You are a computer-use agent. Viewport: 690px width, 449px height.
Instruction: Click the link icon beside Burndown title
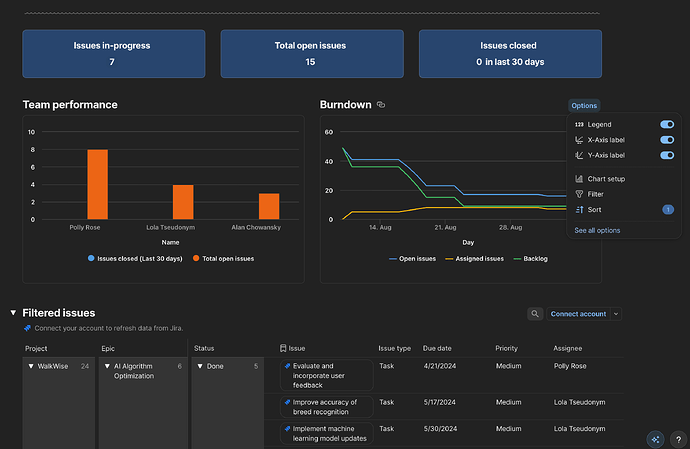[381, 105]
